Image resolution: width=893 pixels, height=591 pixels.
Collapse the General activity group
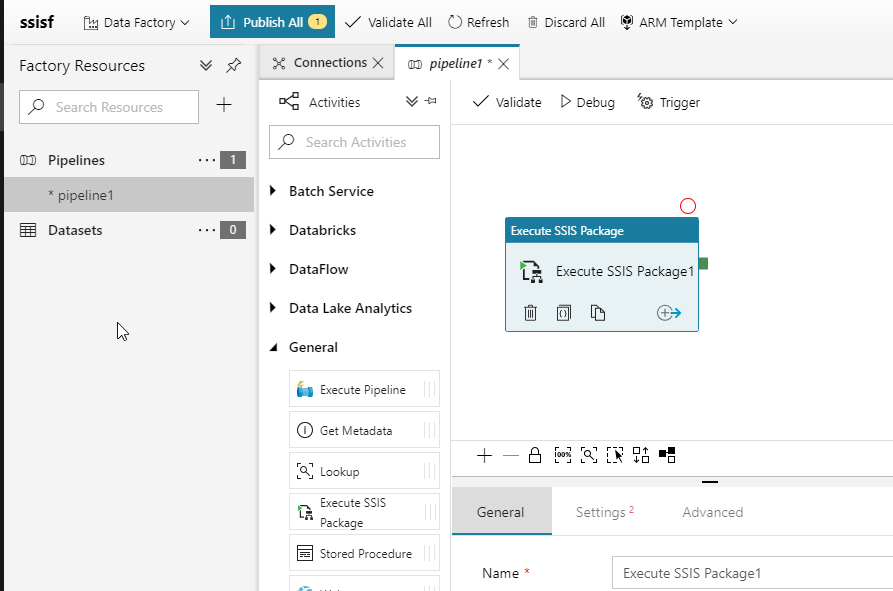274,348
